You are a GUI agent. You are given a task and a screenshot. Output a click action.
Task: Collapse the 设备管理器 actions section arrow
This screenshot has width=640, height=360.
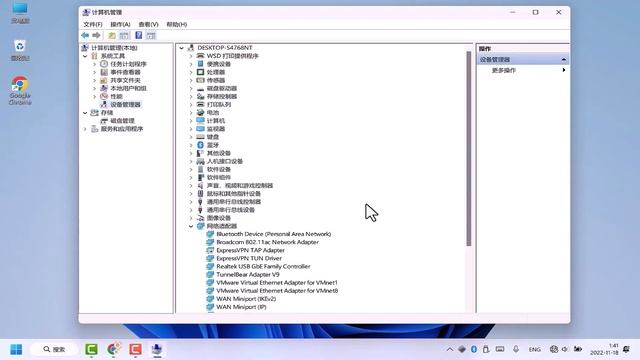(564, 60)
